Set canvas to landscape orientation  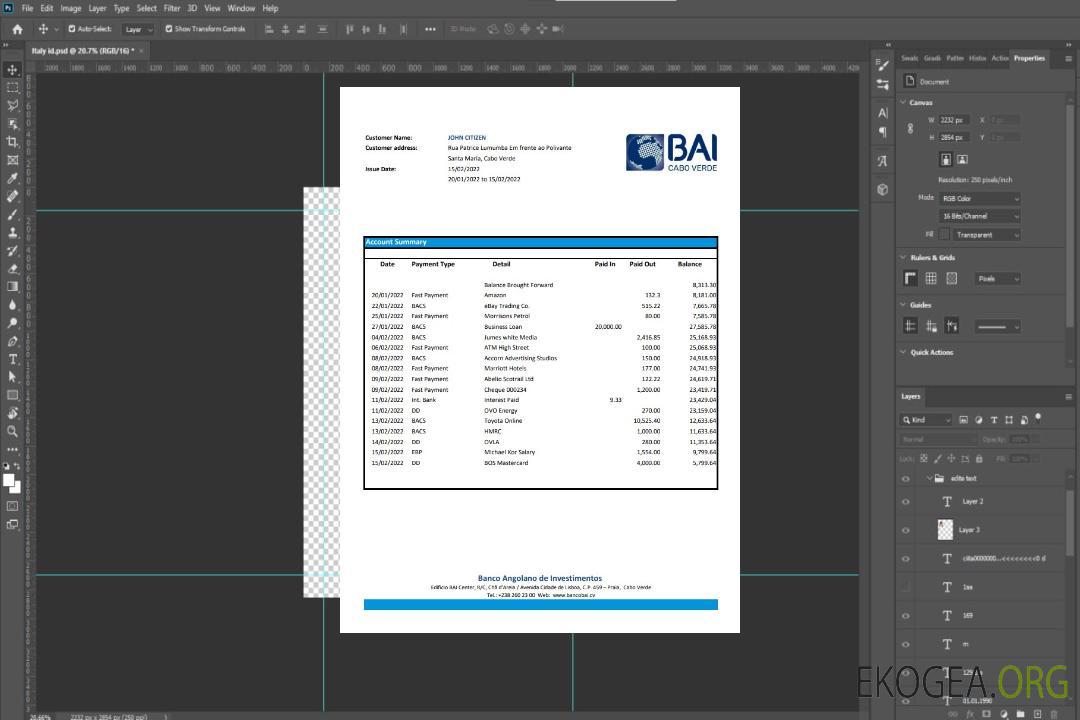pos(962,159)
